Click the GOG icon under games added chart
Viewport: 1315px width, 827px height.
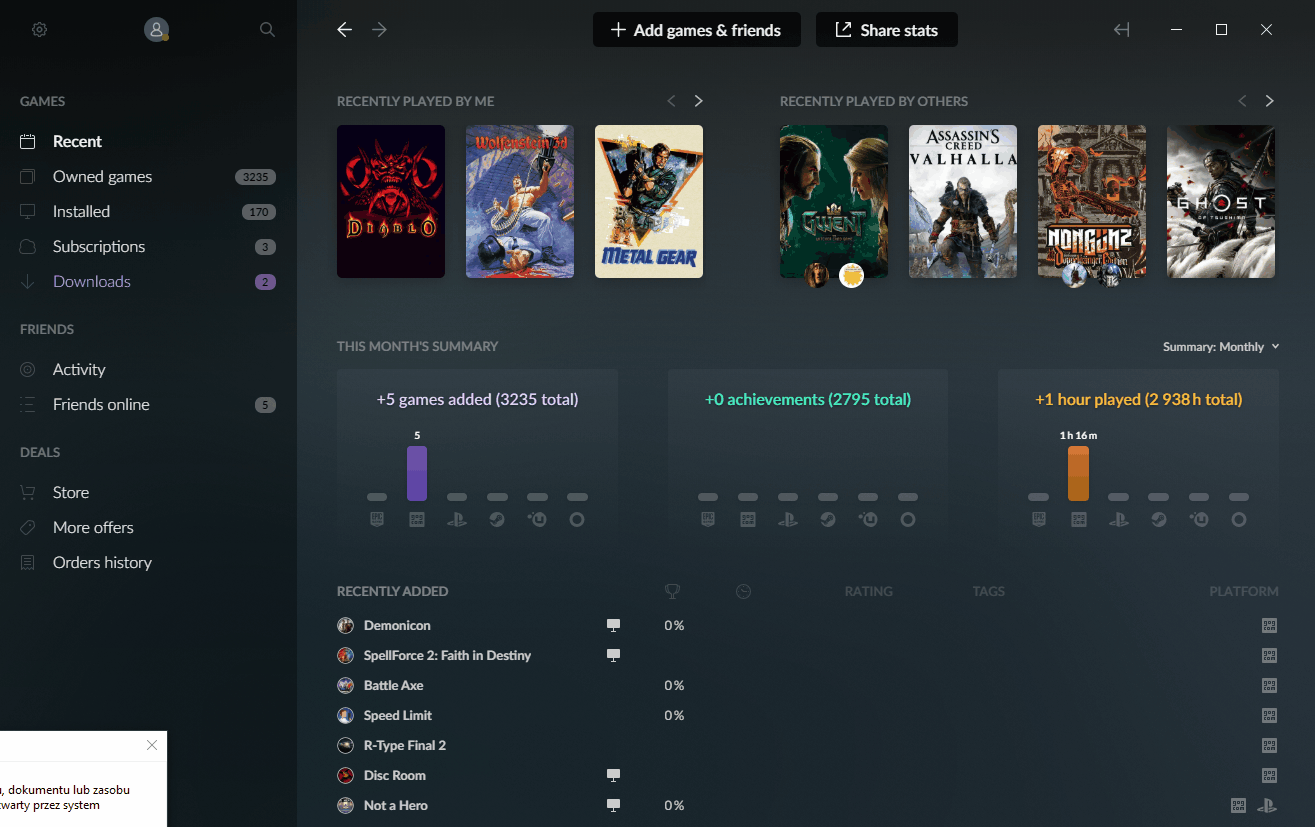point(417,520)
